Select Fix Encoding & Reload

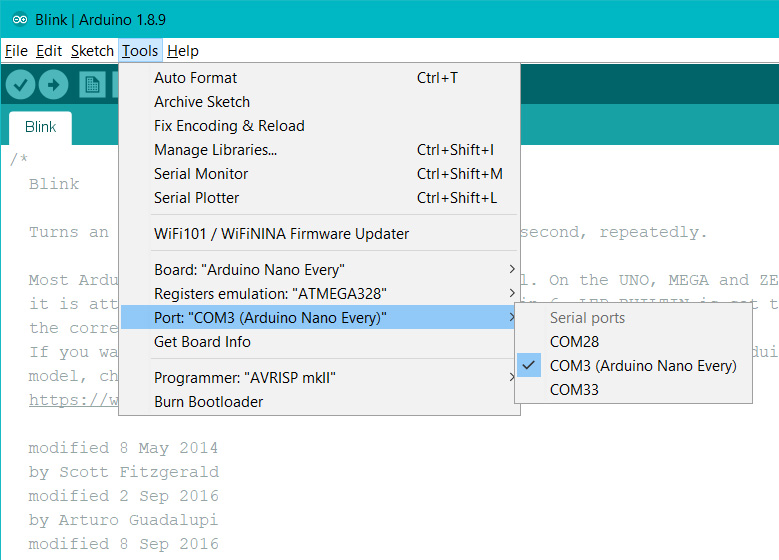(319, 126)
